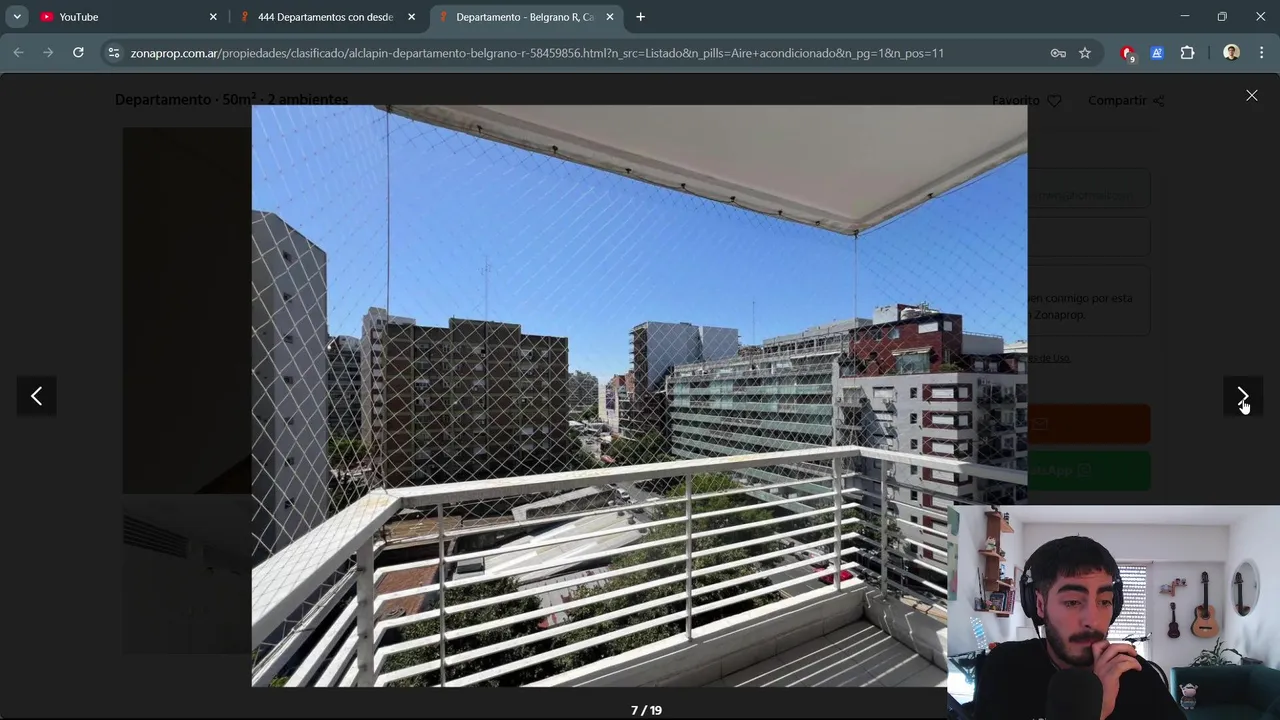Go forward in browser history

pos(48,53)
